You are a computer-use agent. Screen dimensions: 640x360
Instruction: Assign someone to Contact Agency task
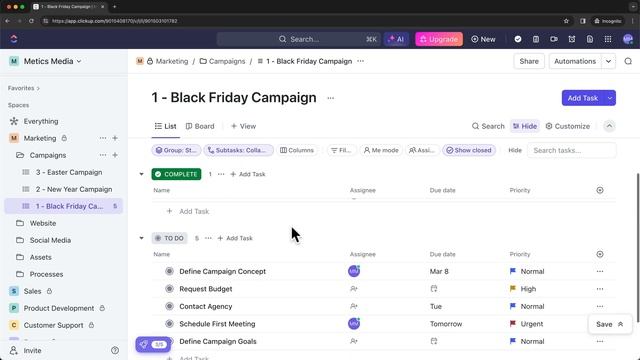(x=354, y=307)
